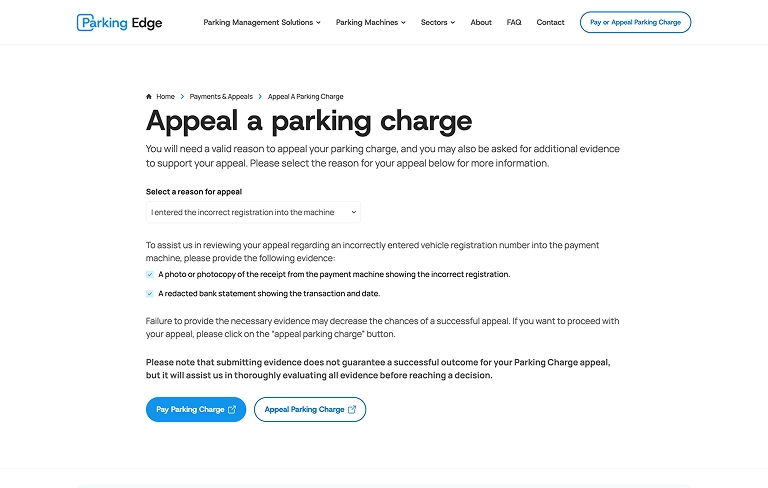Click external link icon on Pay Parking Charge
Screen dimensions: 768x488
[232, 409]
